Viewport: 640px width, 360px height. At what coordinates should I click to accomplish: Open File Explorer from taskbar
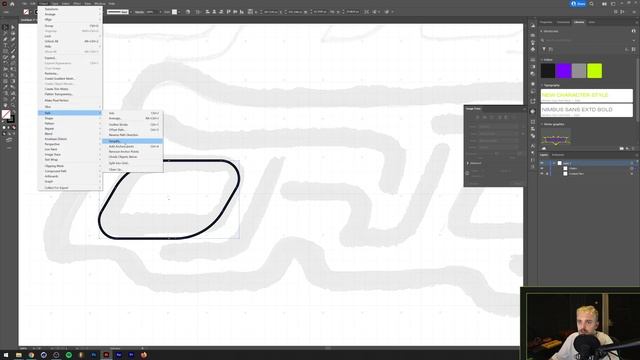(18, 355)
